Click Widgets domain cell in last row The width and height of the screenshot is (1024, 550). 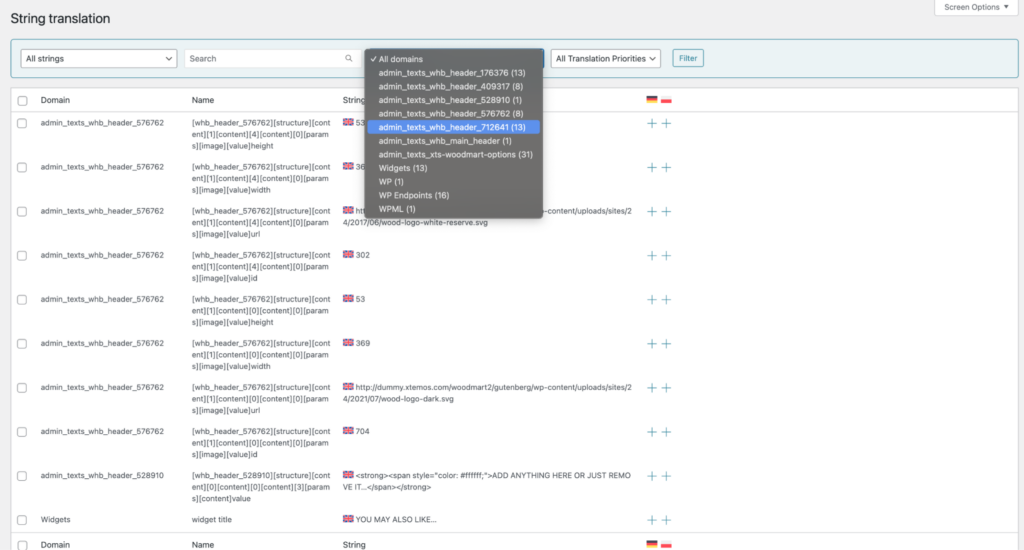point(56,519)
